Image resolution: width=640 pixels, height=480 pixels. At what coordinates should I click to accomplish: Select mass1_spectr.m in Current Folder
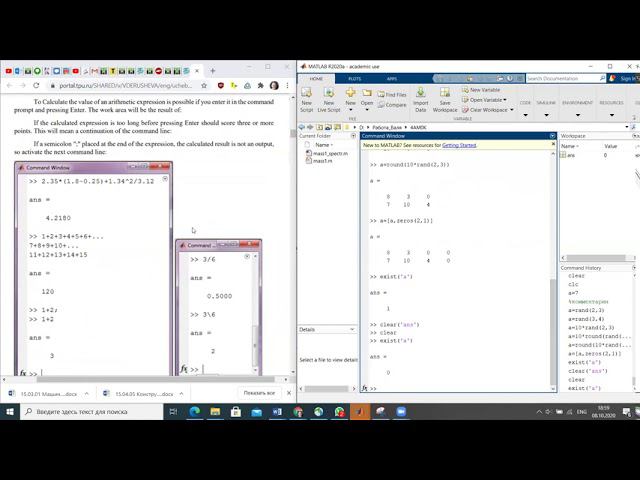click(327, 153)
